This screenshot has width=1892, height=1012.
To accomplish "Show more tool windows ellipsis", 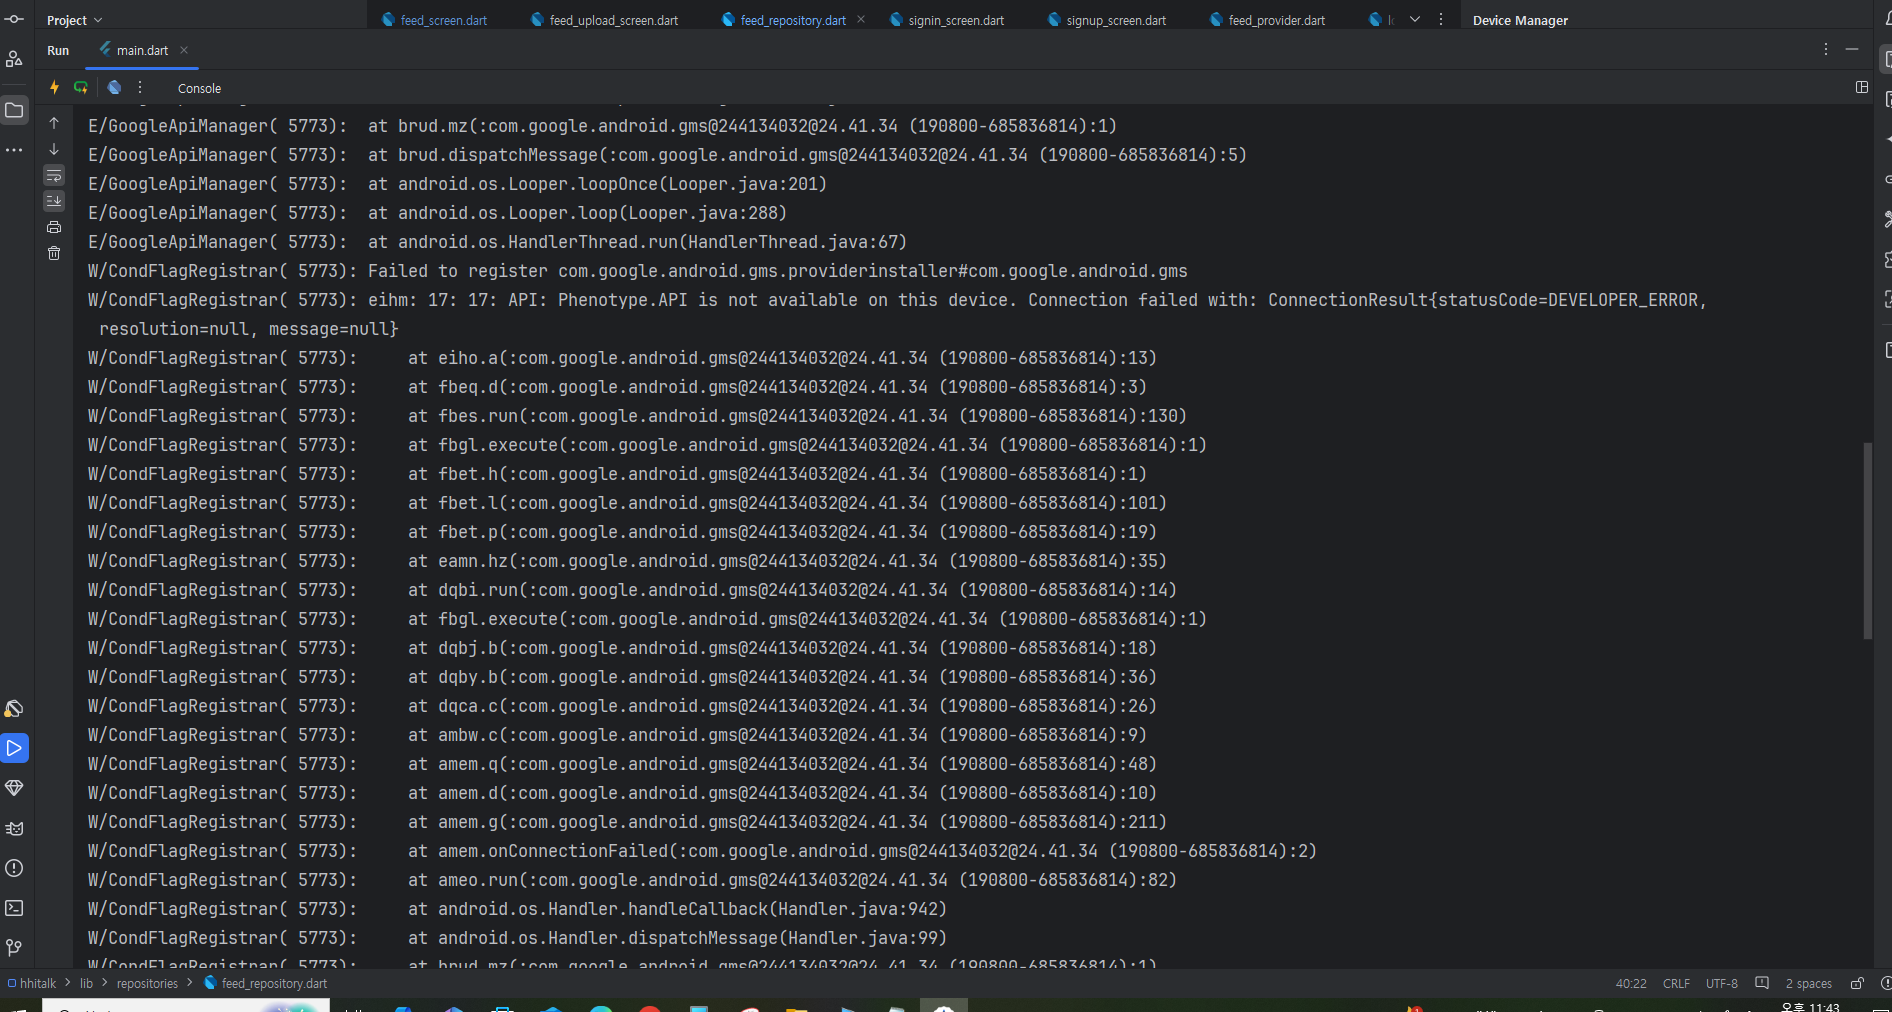I will (x=14, y=150).
